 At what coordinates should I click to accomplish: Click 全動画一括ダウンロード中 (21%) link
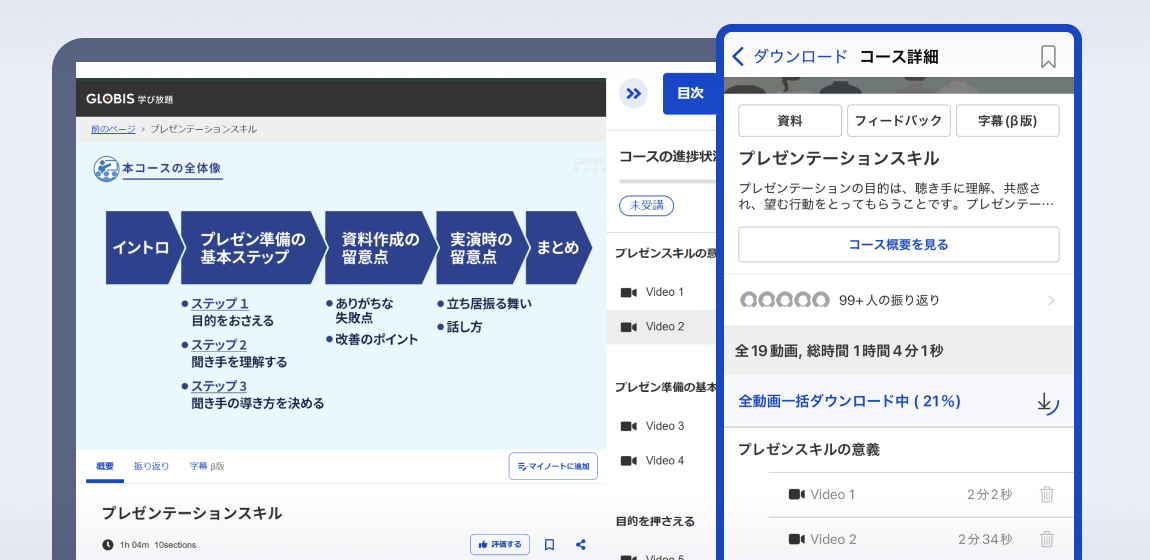(849, 402)
